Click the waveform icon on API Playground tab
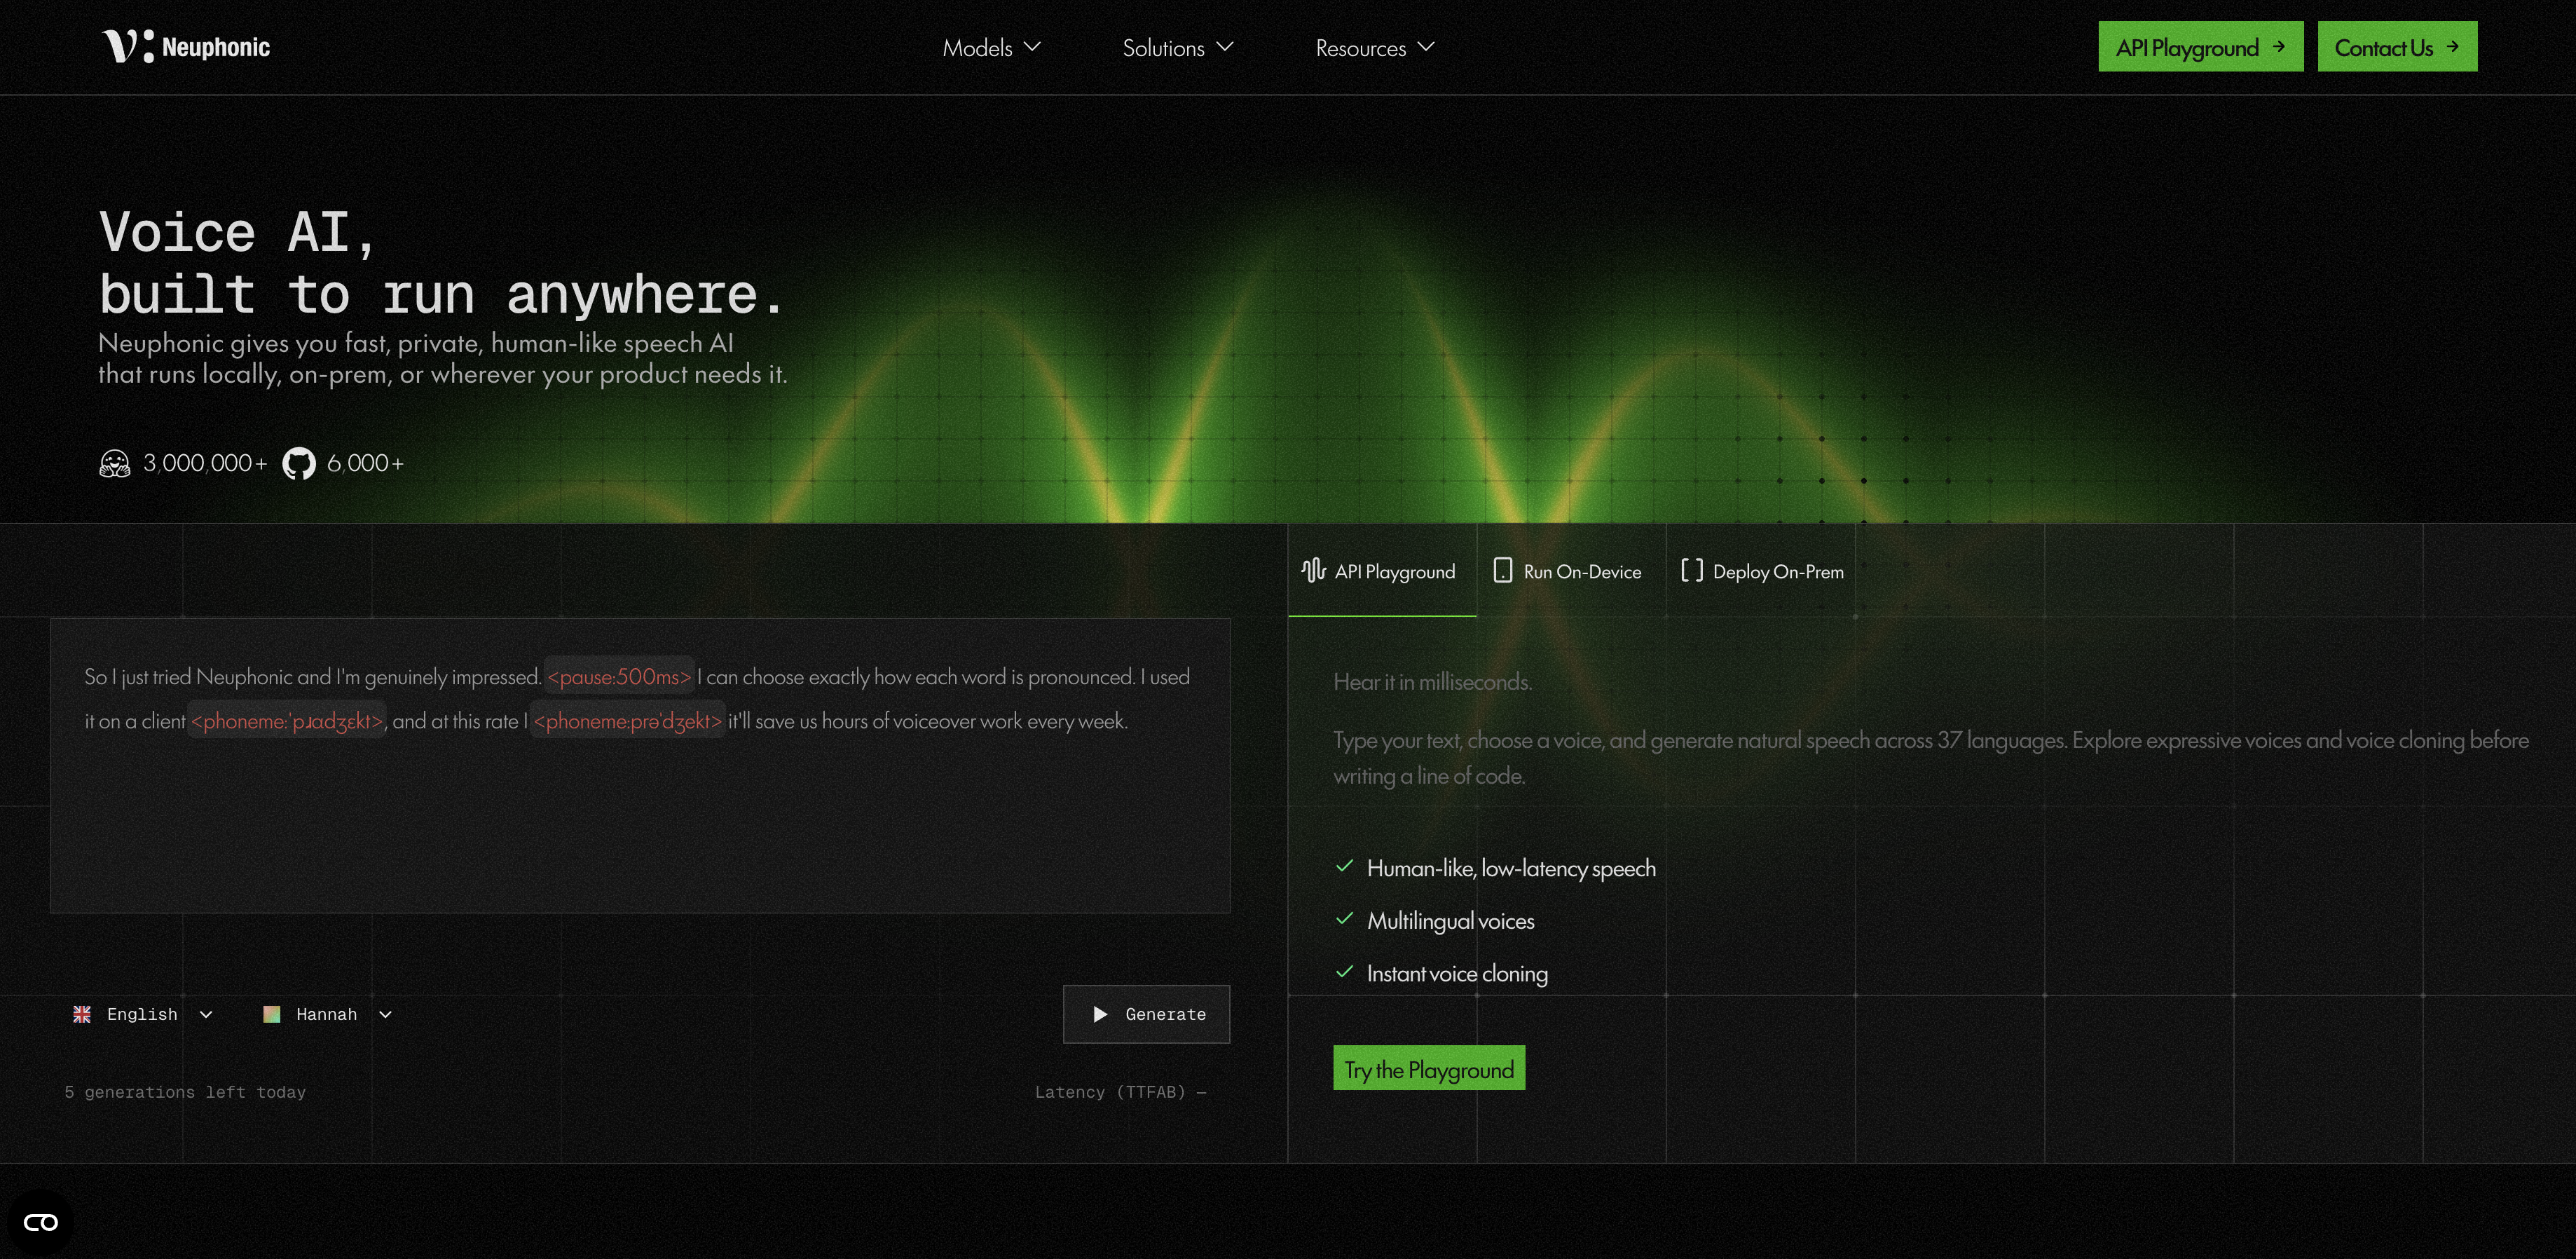The image size is (2576, 1259). pyautogui.click(x=1313, y=571)
